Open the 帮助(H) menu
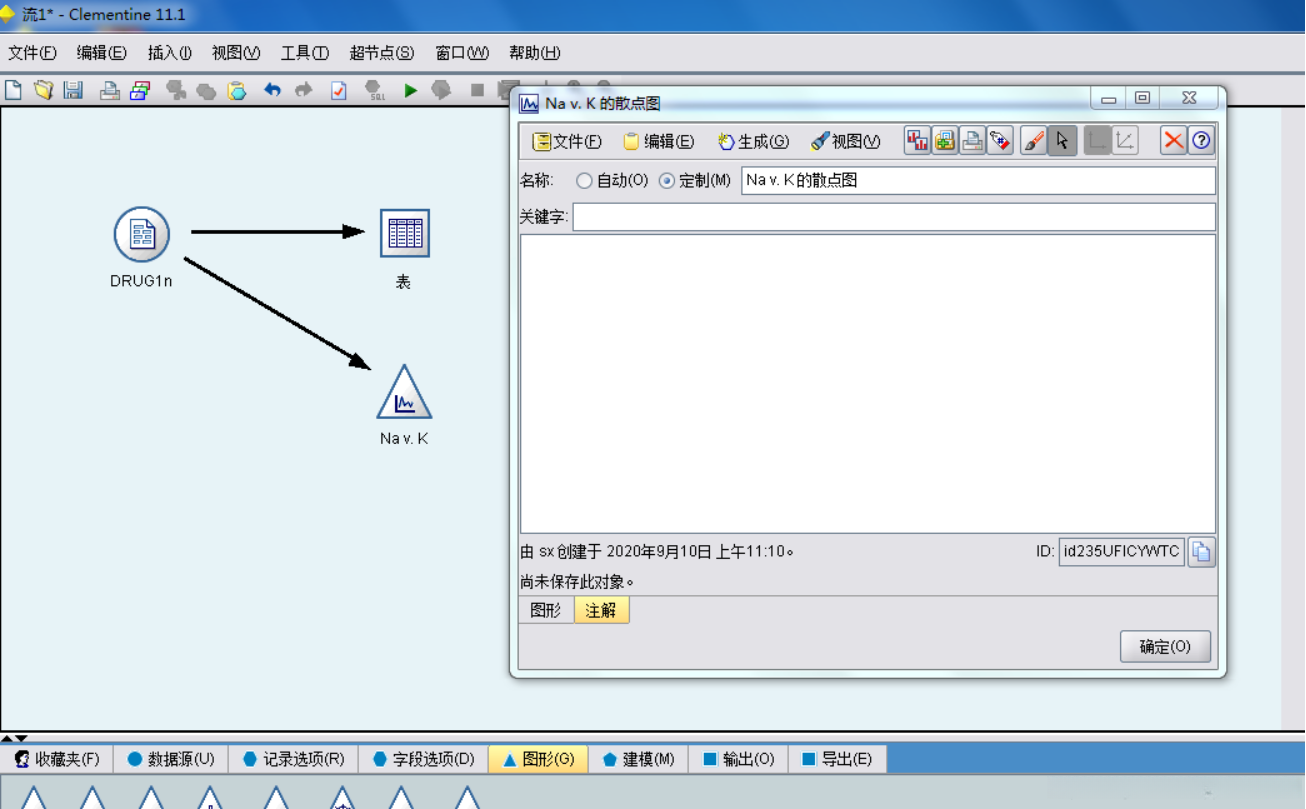This screenshot has width=1306, height=809. (x=534, y=53)
